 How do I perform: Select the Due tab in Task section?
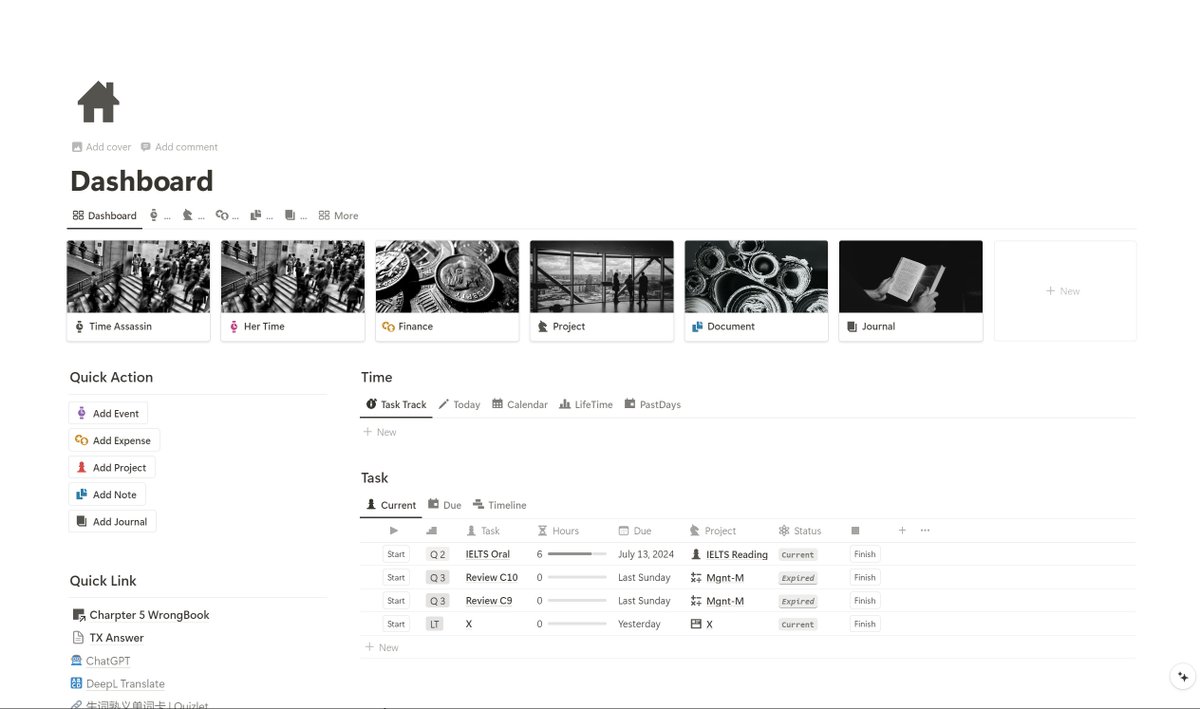[x=445, y=505]
